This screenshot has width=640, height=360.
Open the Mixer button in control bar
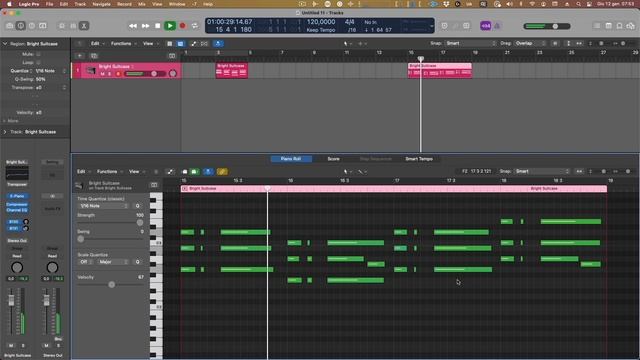click(x=73, y=26)
